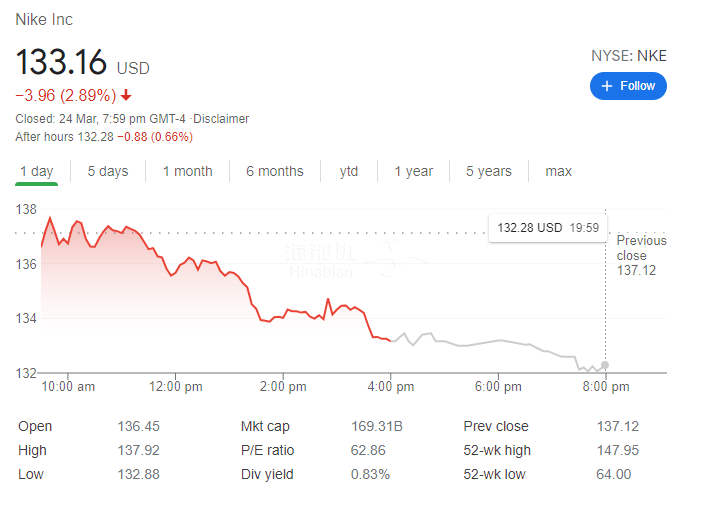Select the 1 day chart tab

point(37,171)
